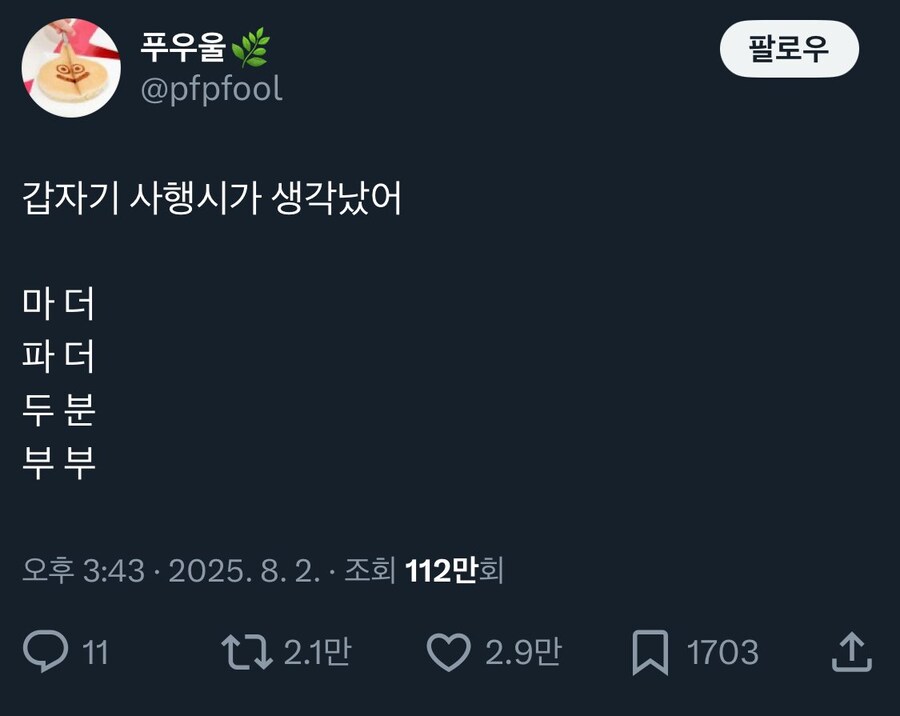The image size is (900, 716).
Task: Click the poem line 마 더
Action: pos(59,304)
